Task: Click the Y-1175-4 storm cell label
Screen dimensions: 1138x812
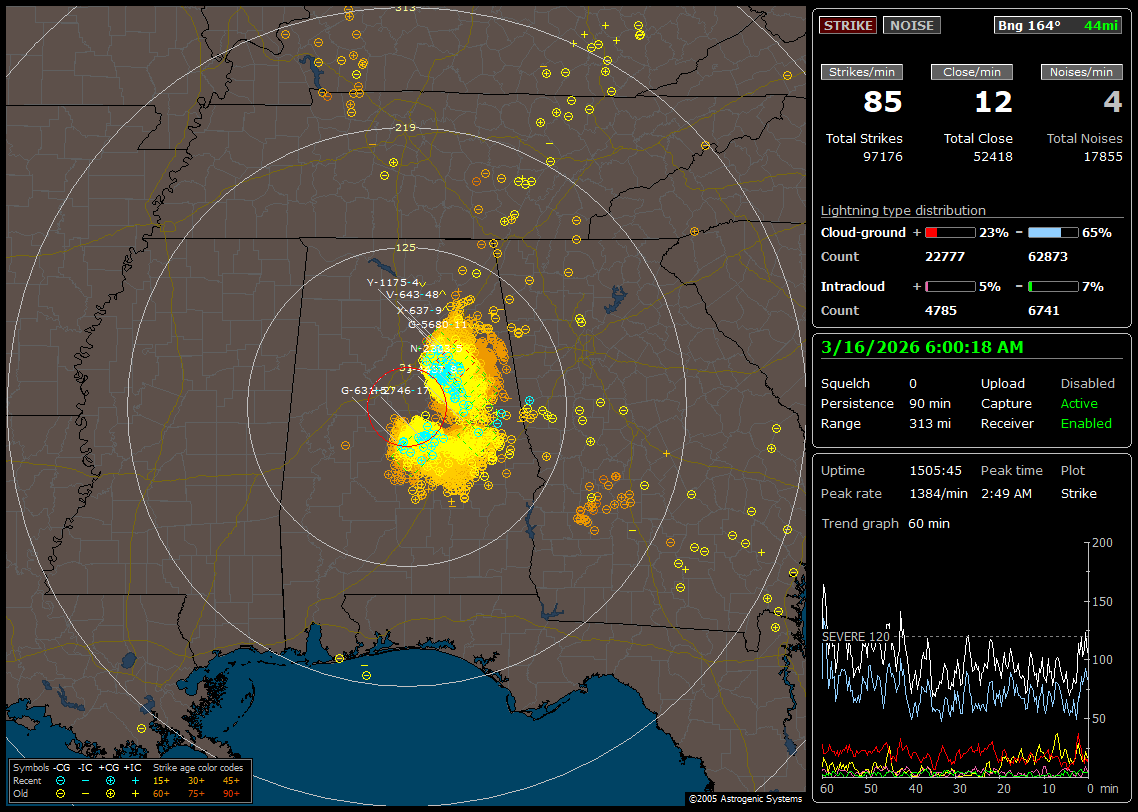Action: [x=392, y=282]
